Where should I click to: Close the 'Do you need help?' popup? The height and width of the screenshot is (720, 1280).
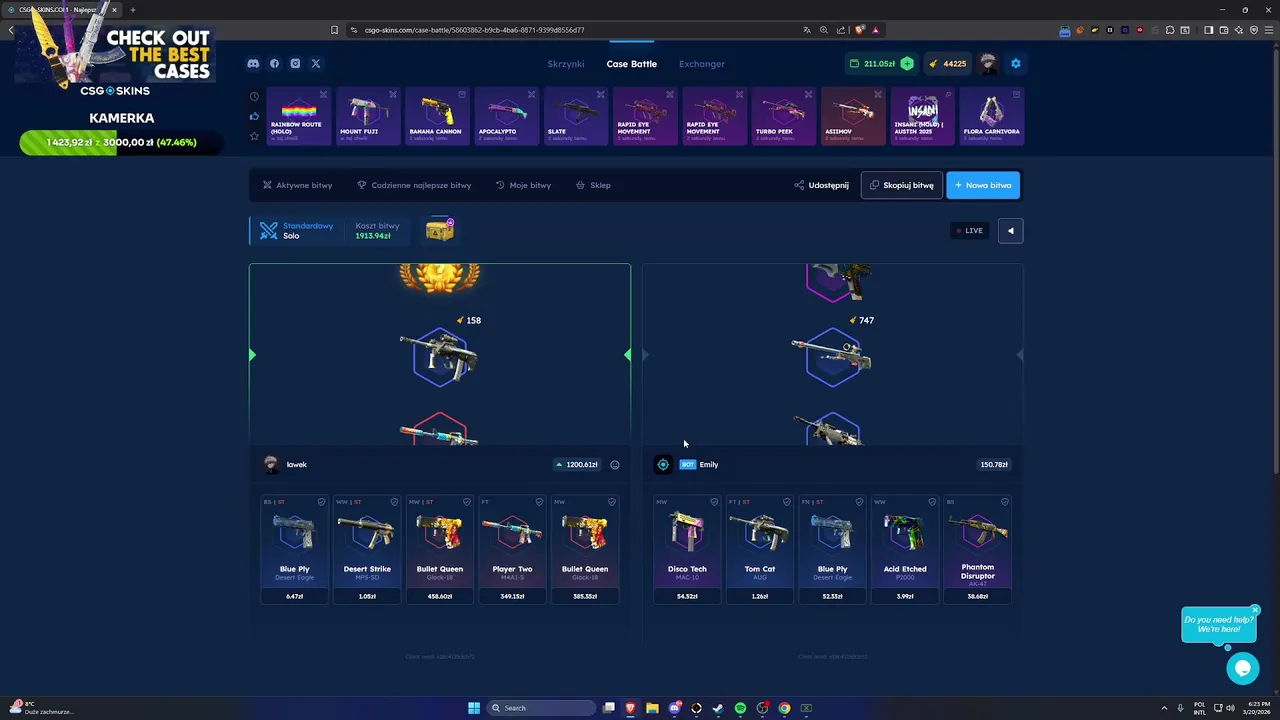pos(1255,610)
